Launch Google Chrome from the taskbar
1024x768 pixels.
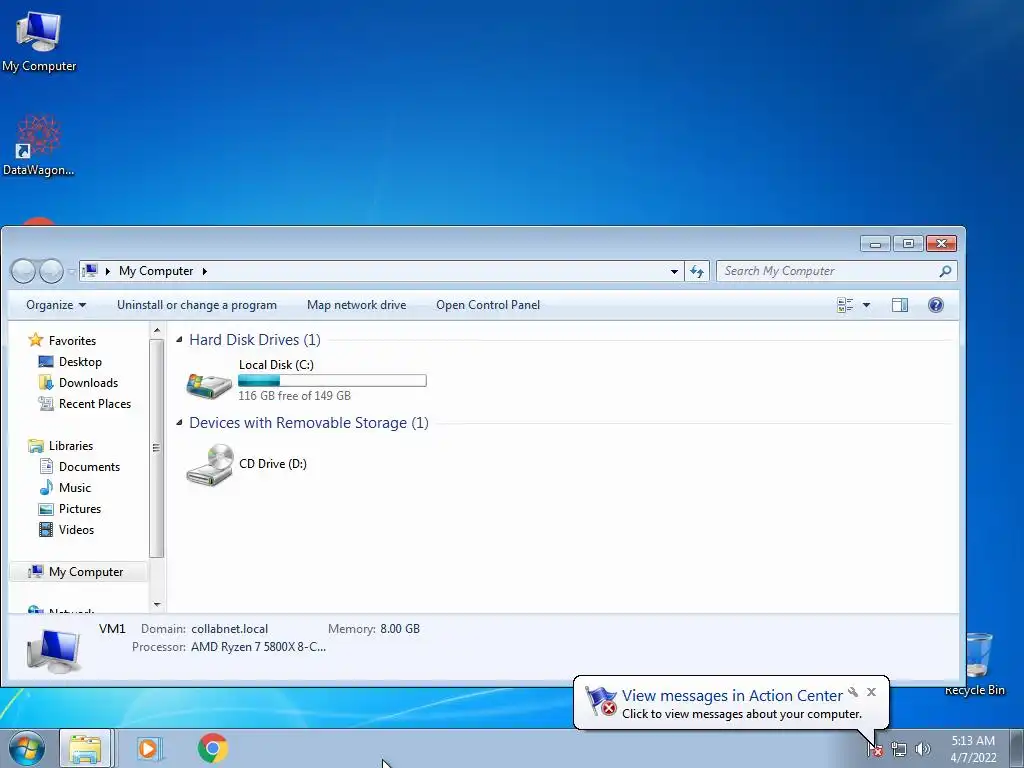(x=213, y=748)
